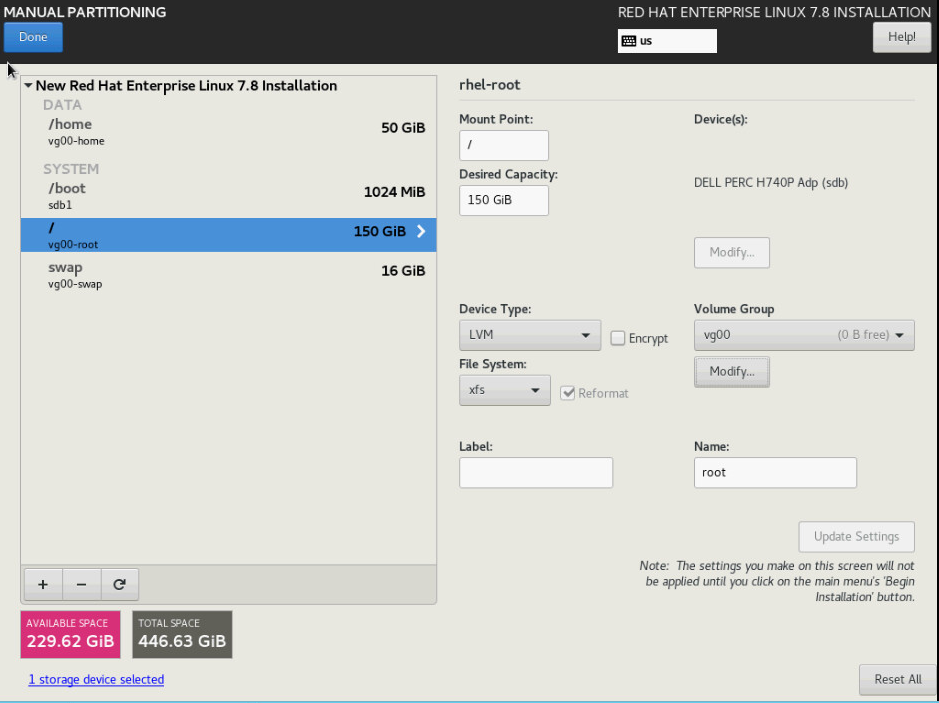The width and height of the screenshot is (939, 703).
Task: Click the DATA section label
Action: coord(62,105)
